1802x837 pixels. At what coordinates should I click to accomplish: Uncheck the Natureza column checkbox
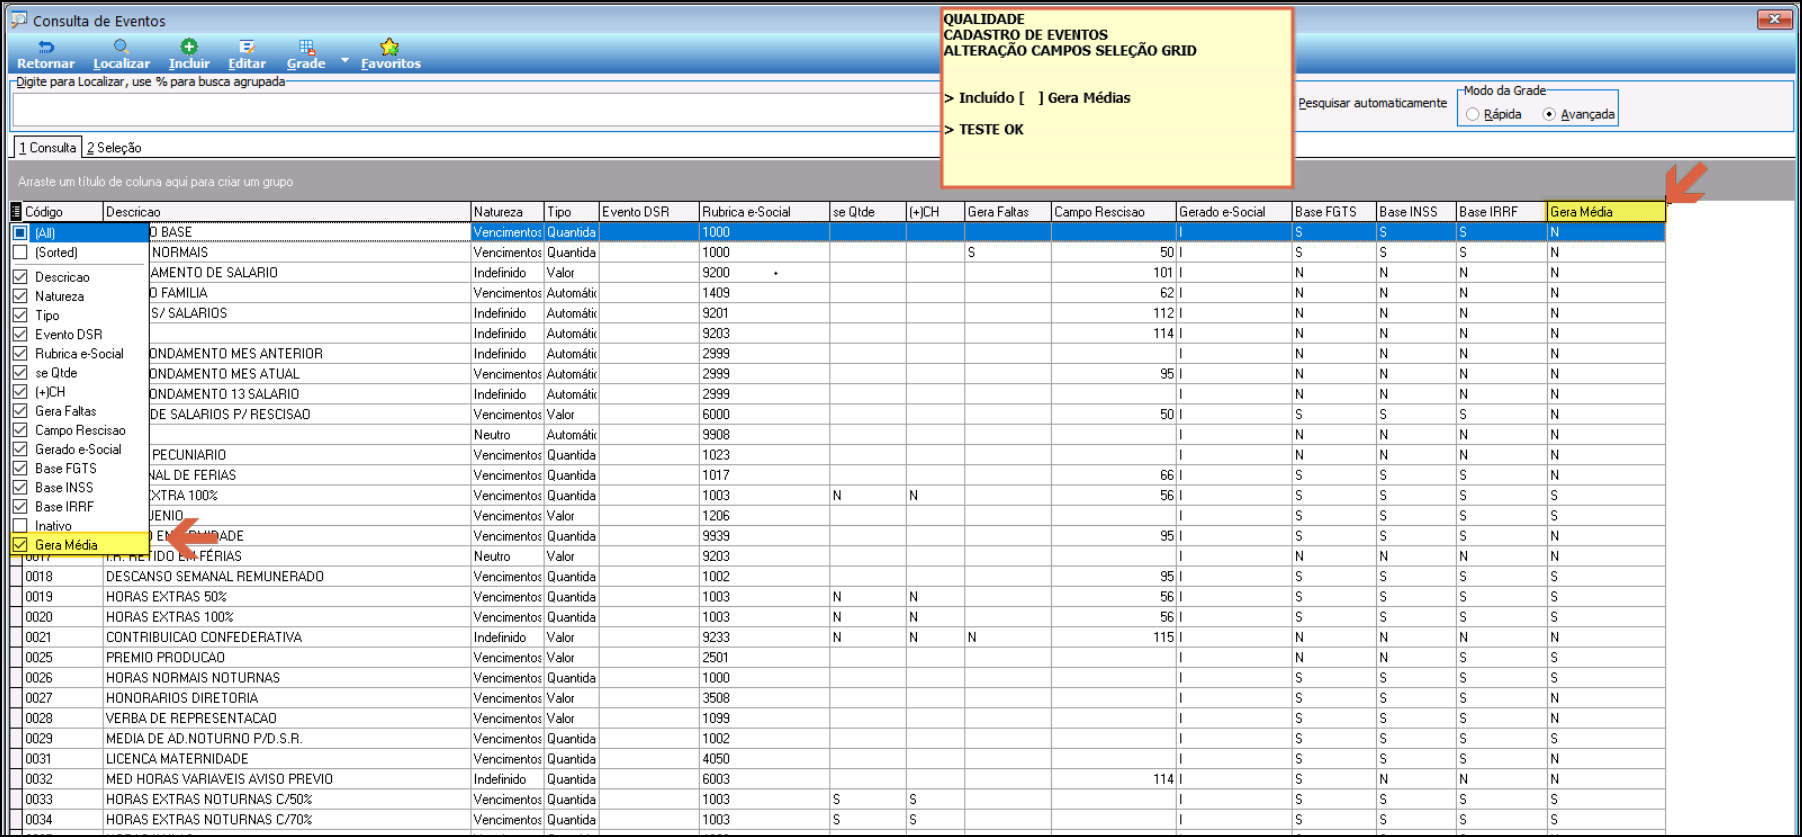[x=20, y=296]
